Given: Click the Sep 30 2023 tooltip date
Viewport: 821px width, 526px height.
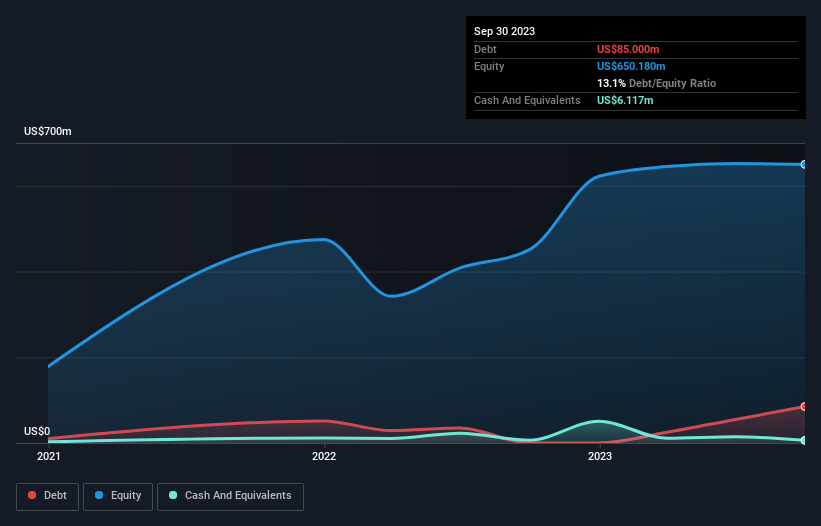Looking at the screenshot, I should 504,31.
